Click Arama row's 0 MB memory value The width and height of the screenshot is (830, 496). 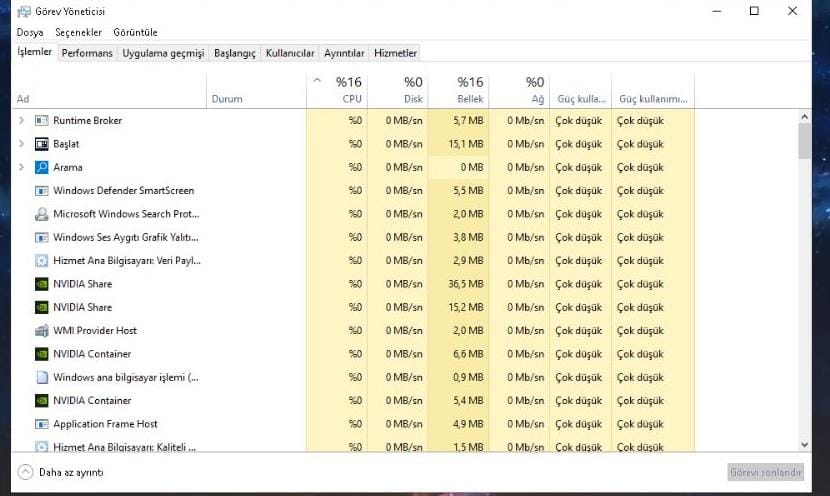(472, 167)
